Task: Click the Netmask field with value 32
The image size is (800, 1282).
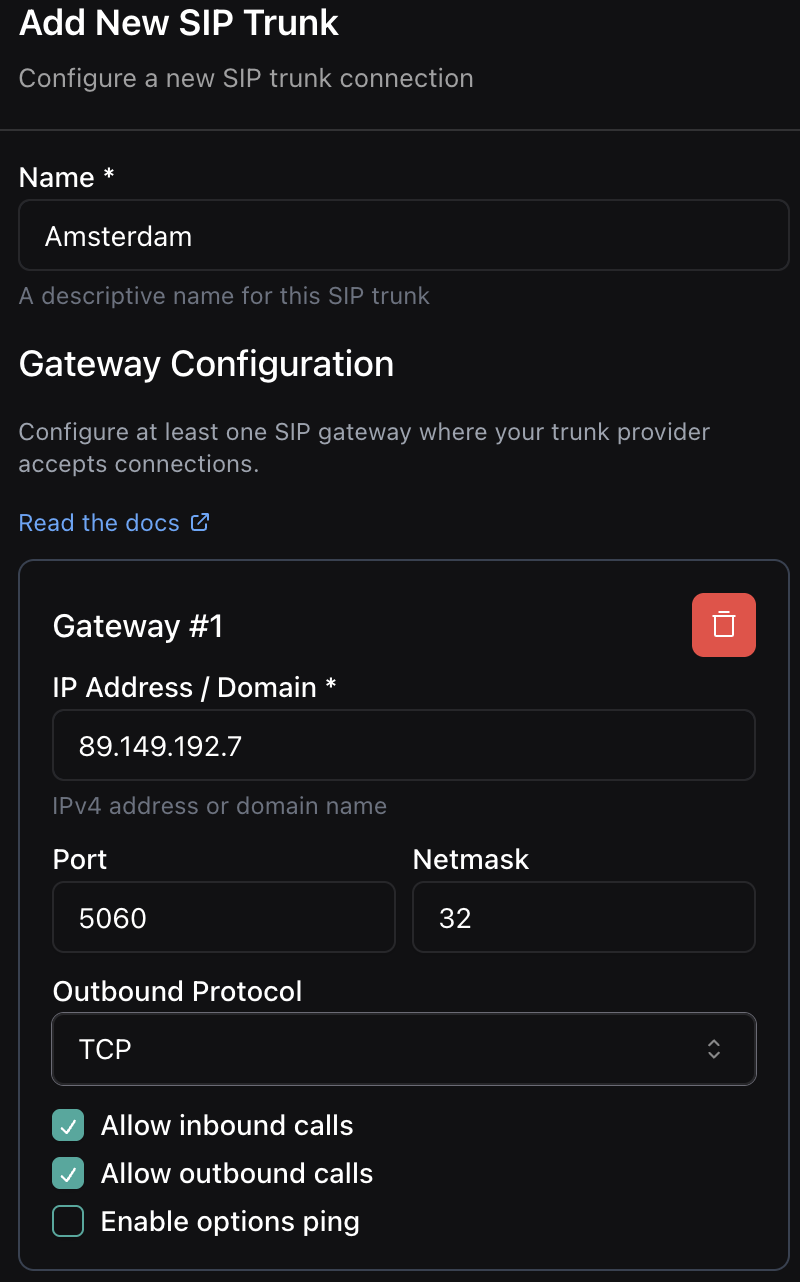Action: tap(583, 918)
